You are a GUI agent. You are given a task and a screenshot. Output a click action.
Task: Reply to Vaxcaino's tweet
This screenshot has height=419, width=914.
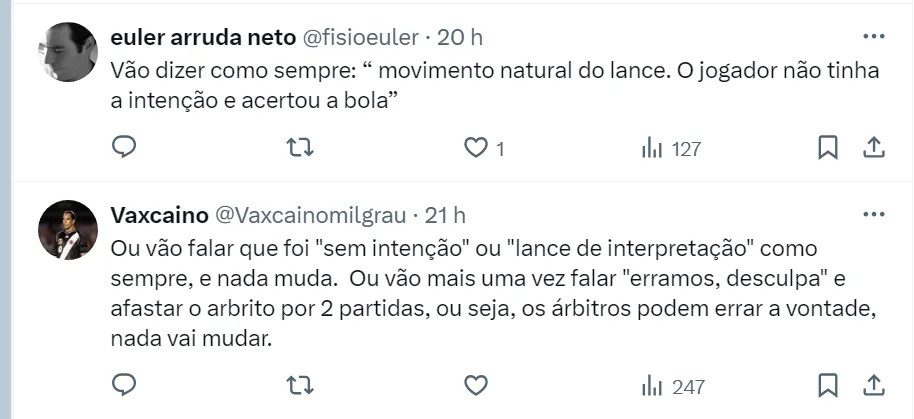coord(124,385)
